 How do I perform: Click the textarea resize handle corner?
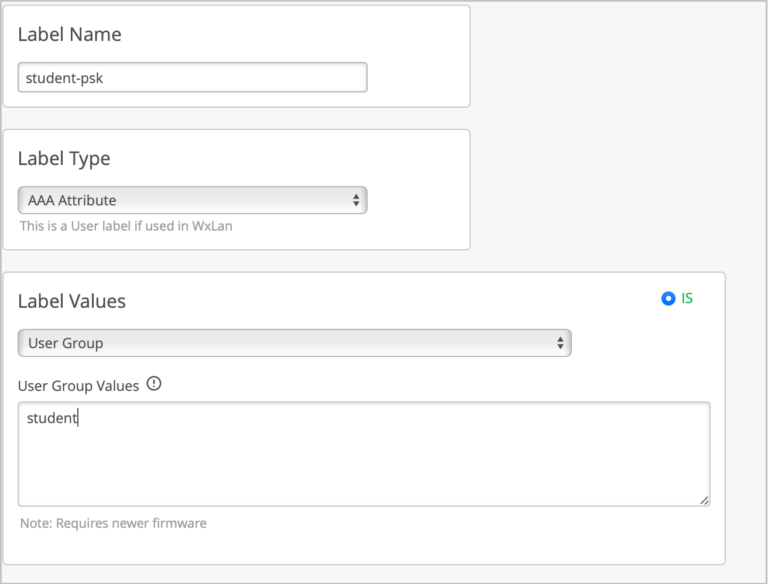(704, 499)
